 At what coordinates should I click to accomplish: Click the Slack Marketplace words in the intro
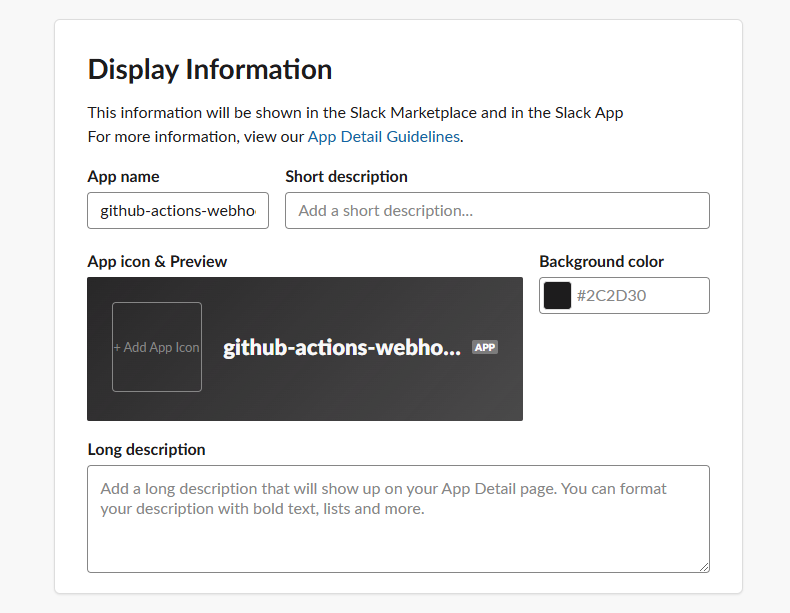click(413, 112)
